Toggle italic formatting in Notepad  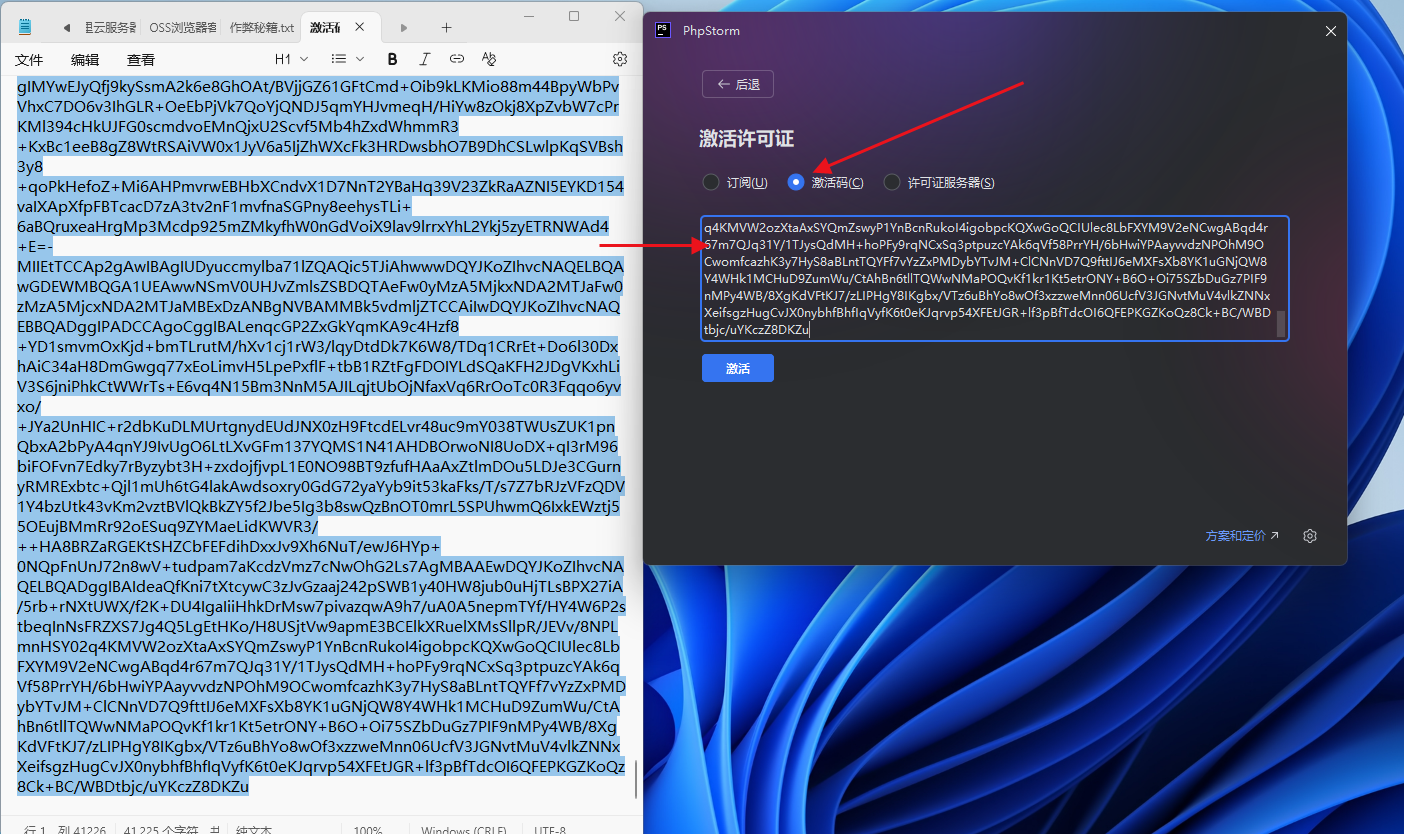click(425, 59)
